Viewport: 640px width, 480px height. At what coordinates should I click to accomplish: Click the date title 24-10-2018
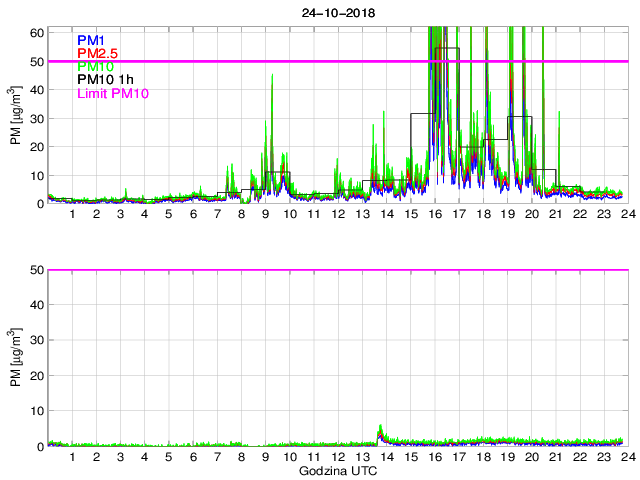click(337, 14)
